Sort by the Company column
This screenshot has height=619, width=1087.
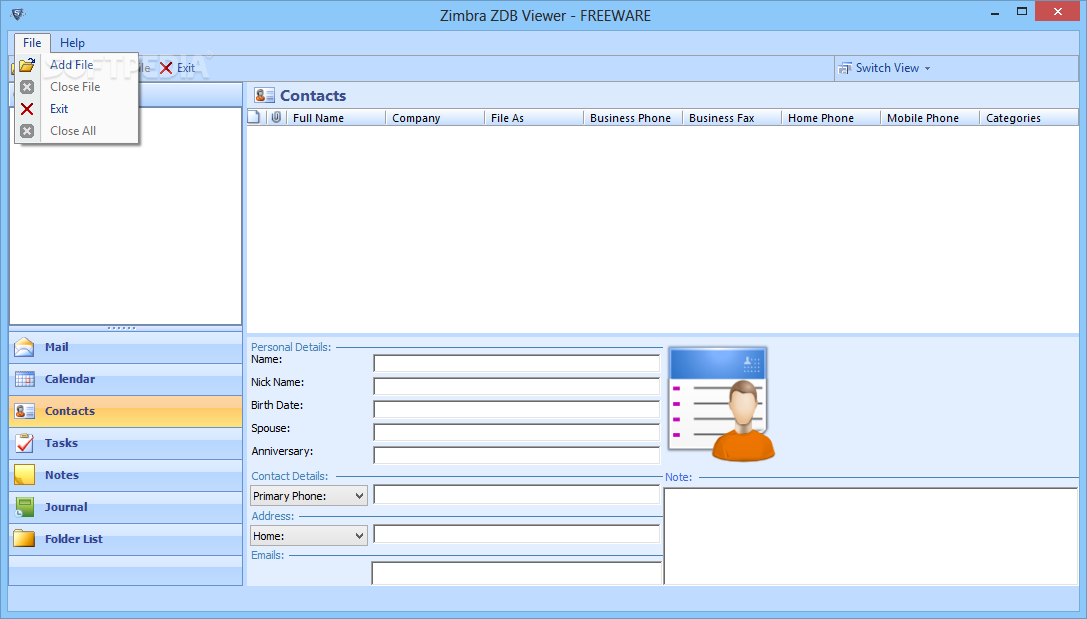point(435,118)
